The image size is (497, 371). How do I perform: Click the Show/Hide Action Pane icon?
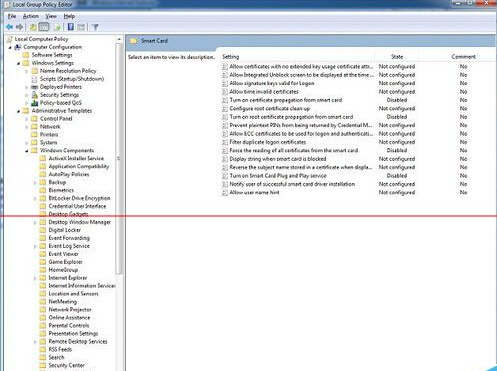pyautogui.click(x=81, y=27)
